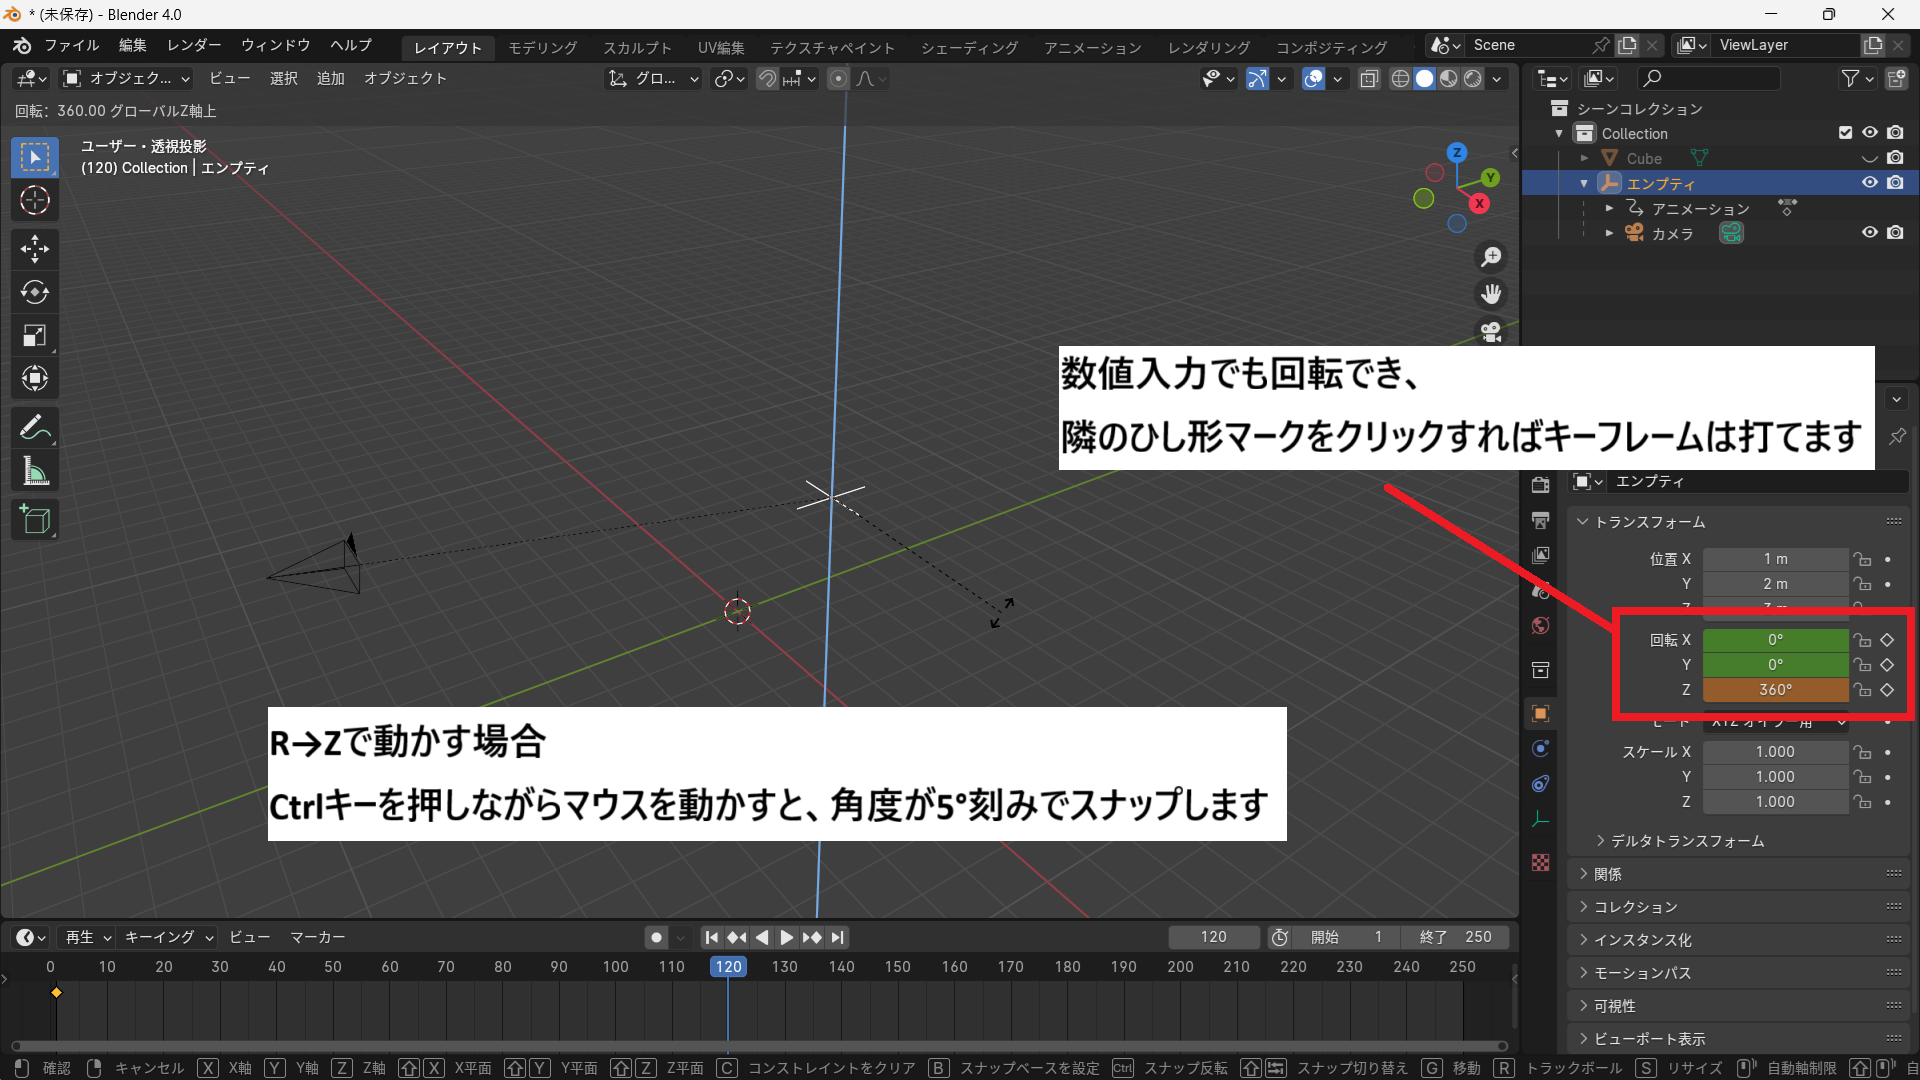Expand the デルタトランスフォーム panel

point(1687,841)
